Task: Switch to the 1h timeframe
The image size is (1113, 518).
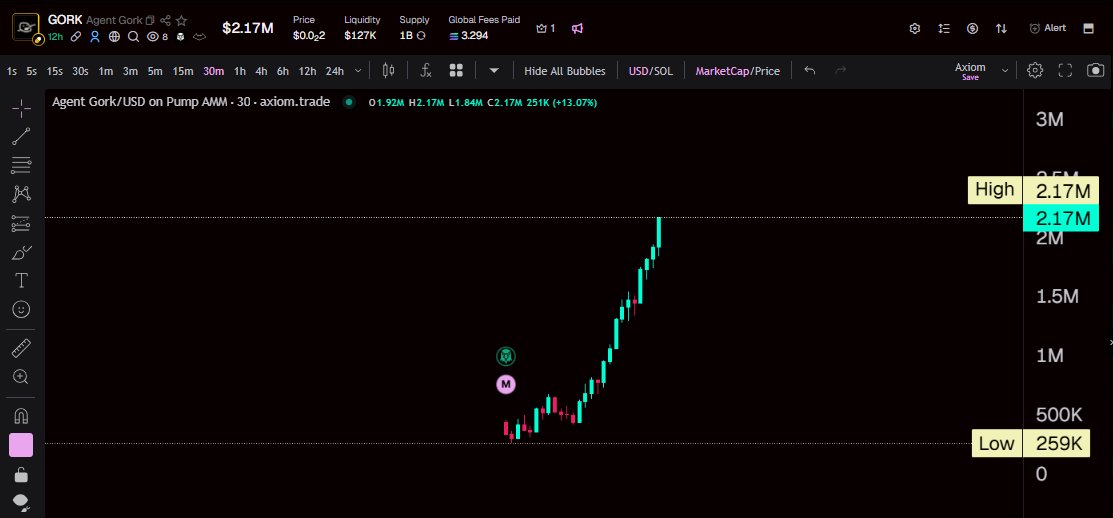Action: coord(240,71)
